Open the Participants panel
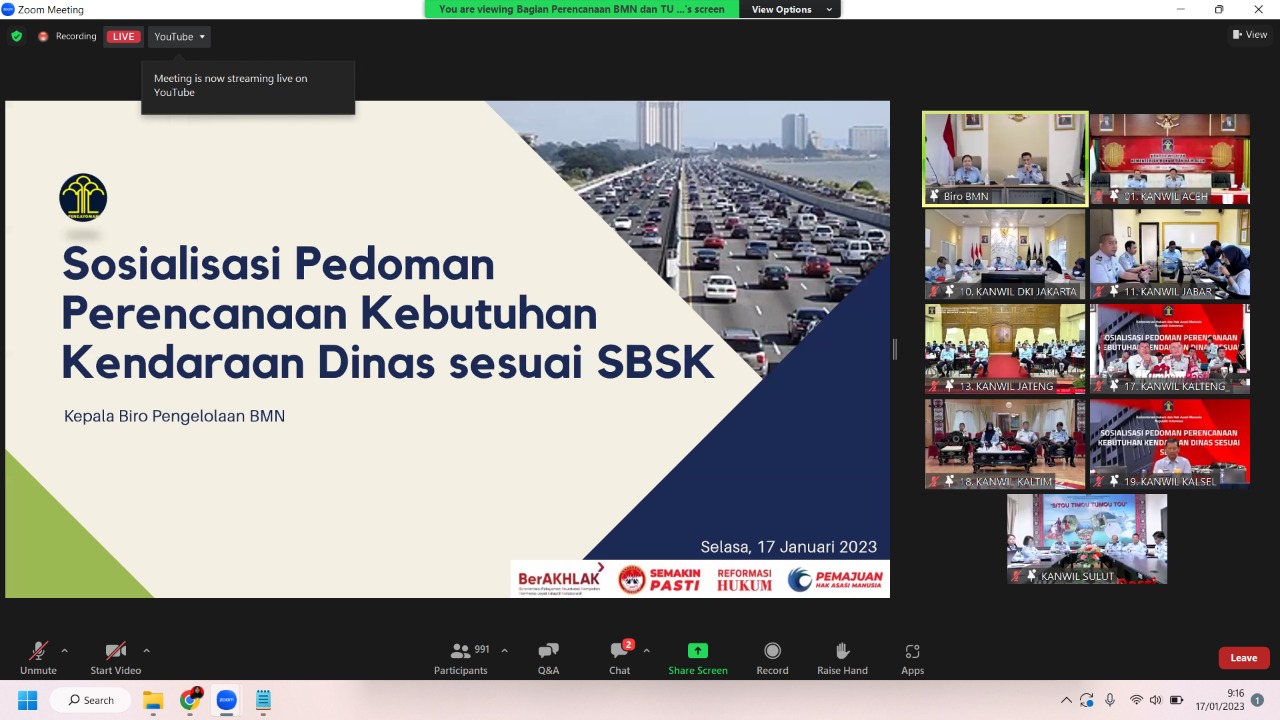Image resolution: width=1280 pixels, height=720 pixels. (461, 657)
